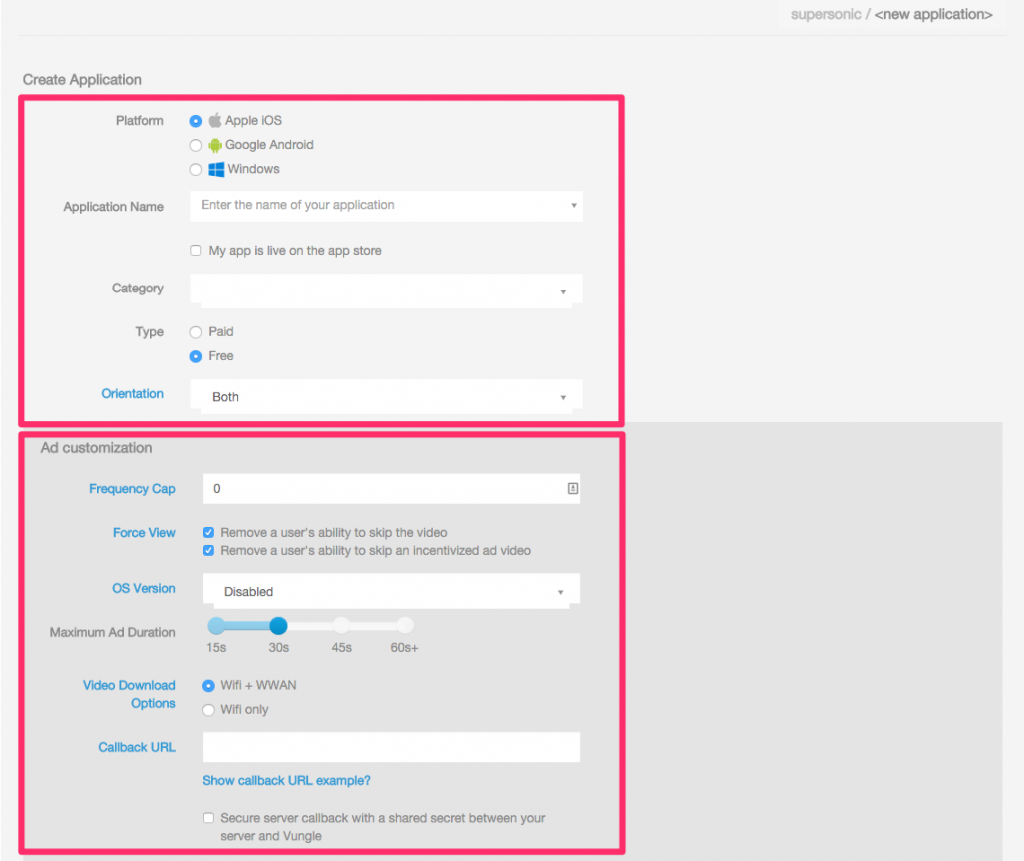Click the Windows logo icon beside Windows
Screen dimensions: 1024x861
[215, 169]
